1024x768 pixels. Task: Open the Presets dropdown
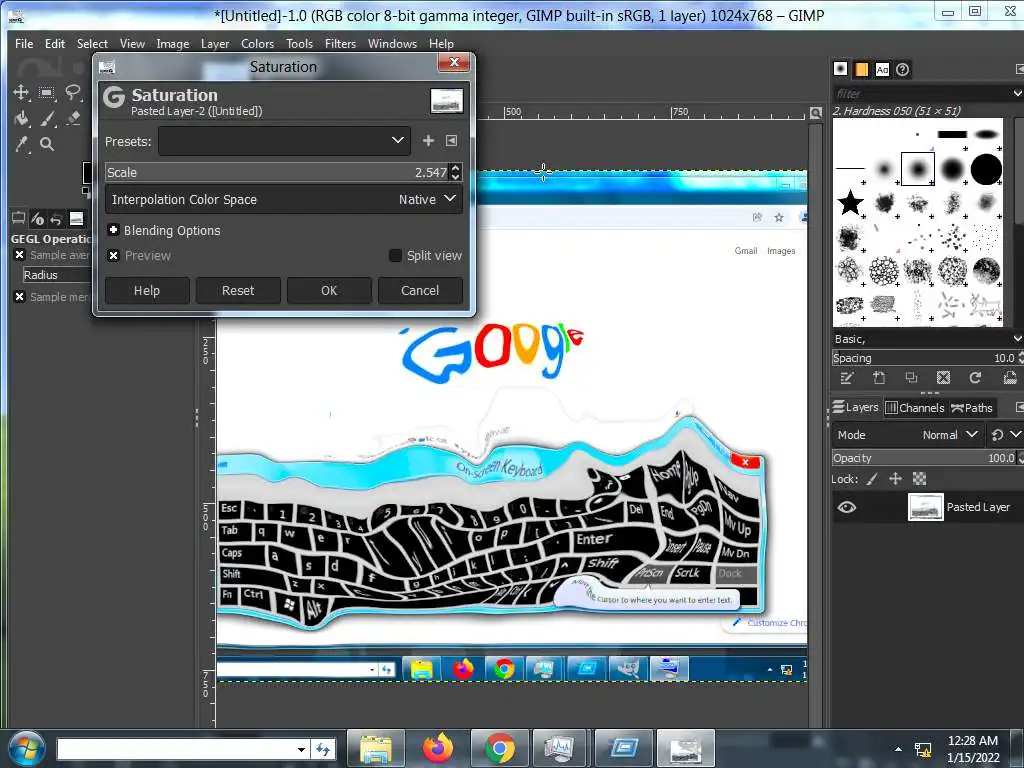click(284, 140)
